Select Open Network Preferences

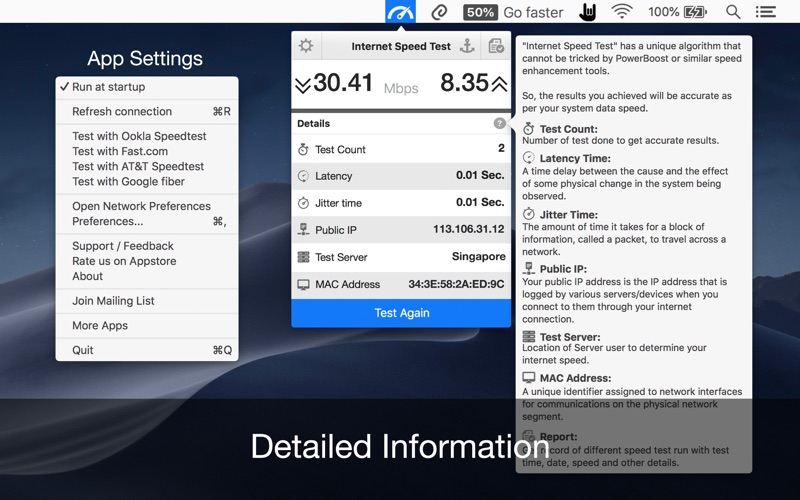coord(147,206)
